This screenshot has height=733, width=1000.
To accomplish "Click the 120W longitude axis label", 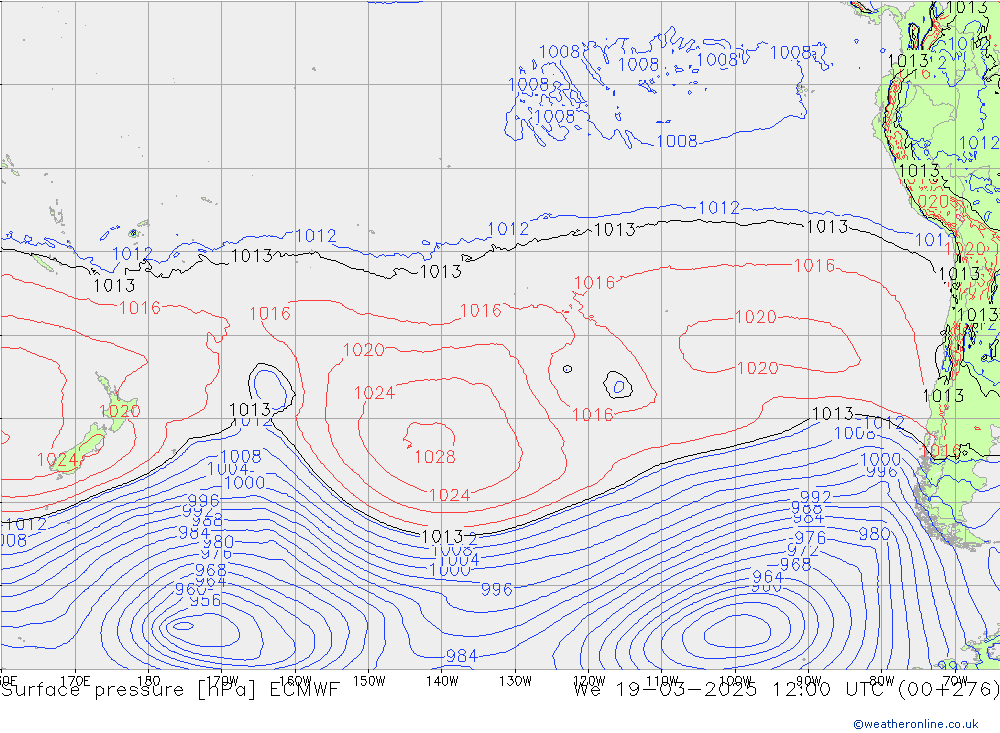I will (x=589, y=681).
